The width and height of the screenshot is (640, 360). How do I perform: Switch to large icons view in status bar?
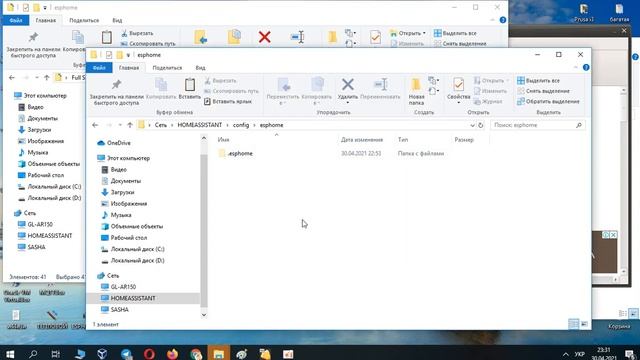pyautogui.click(x=584, y=324)
